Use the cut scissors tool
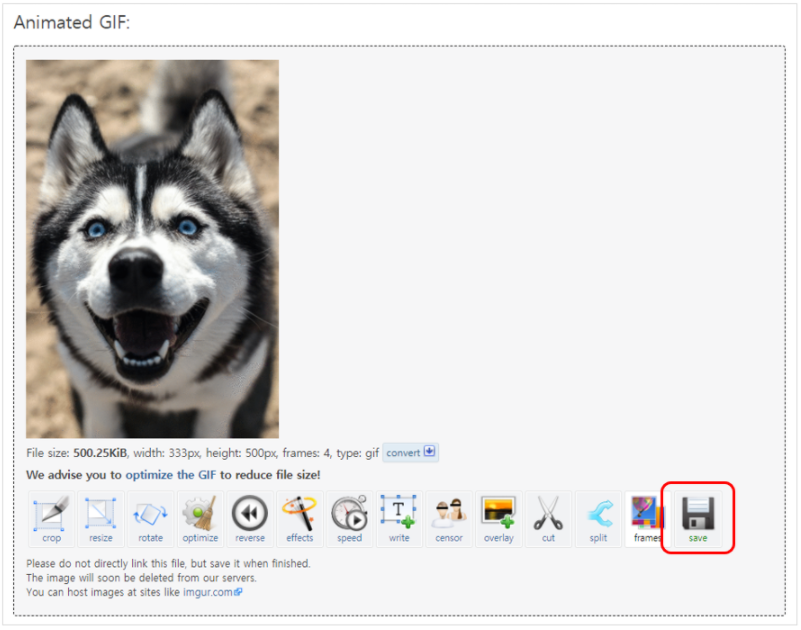Image resolution: width=801 pixels, height=630 pixels. 548,519
